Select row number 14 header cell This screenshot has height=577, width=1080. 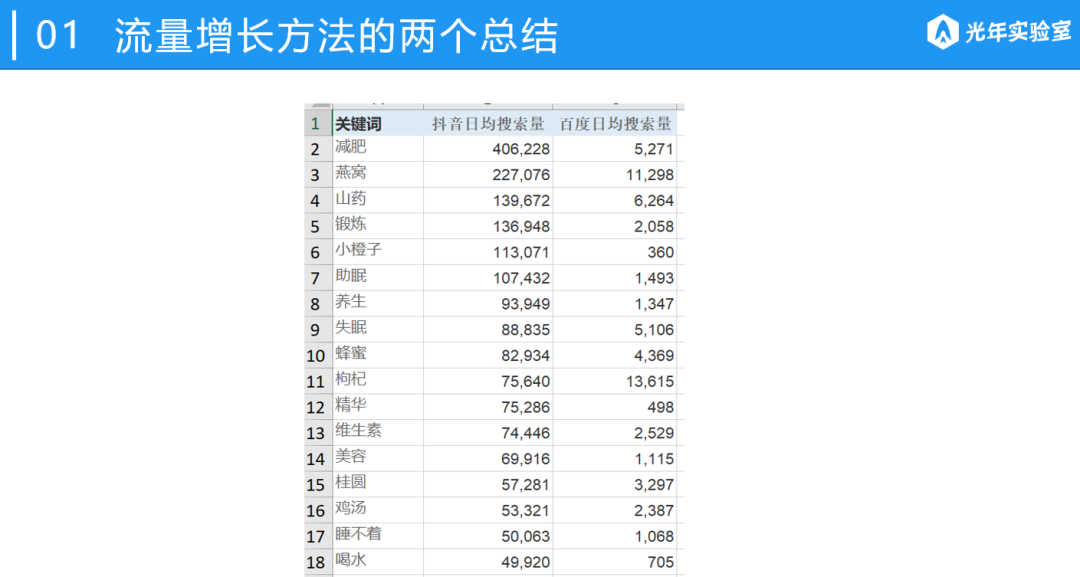pos(316,457)
